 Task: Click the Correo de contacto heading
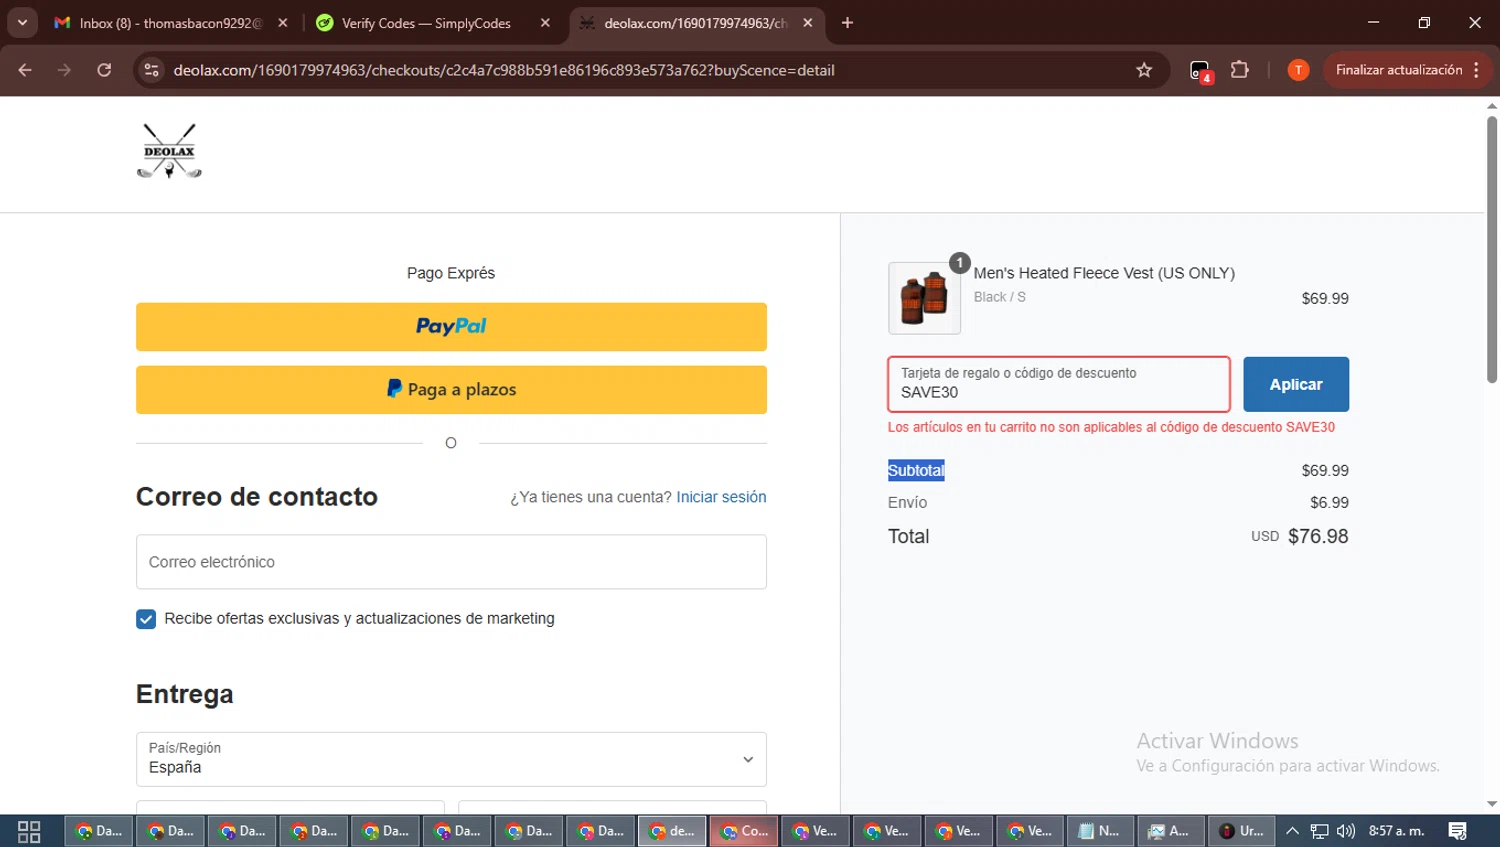[x=257, y=497]
